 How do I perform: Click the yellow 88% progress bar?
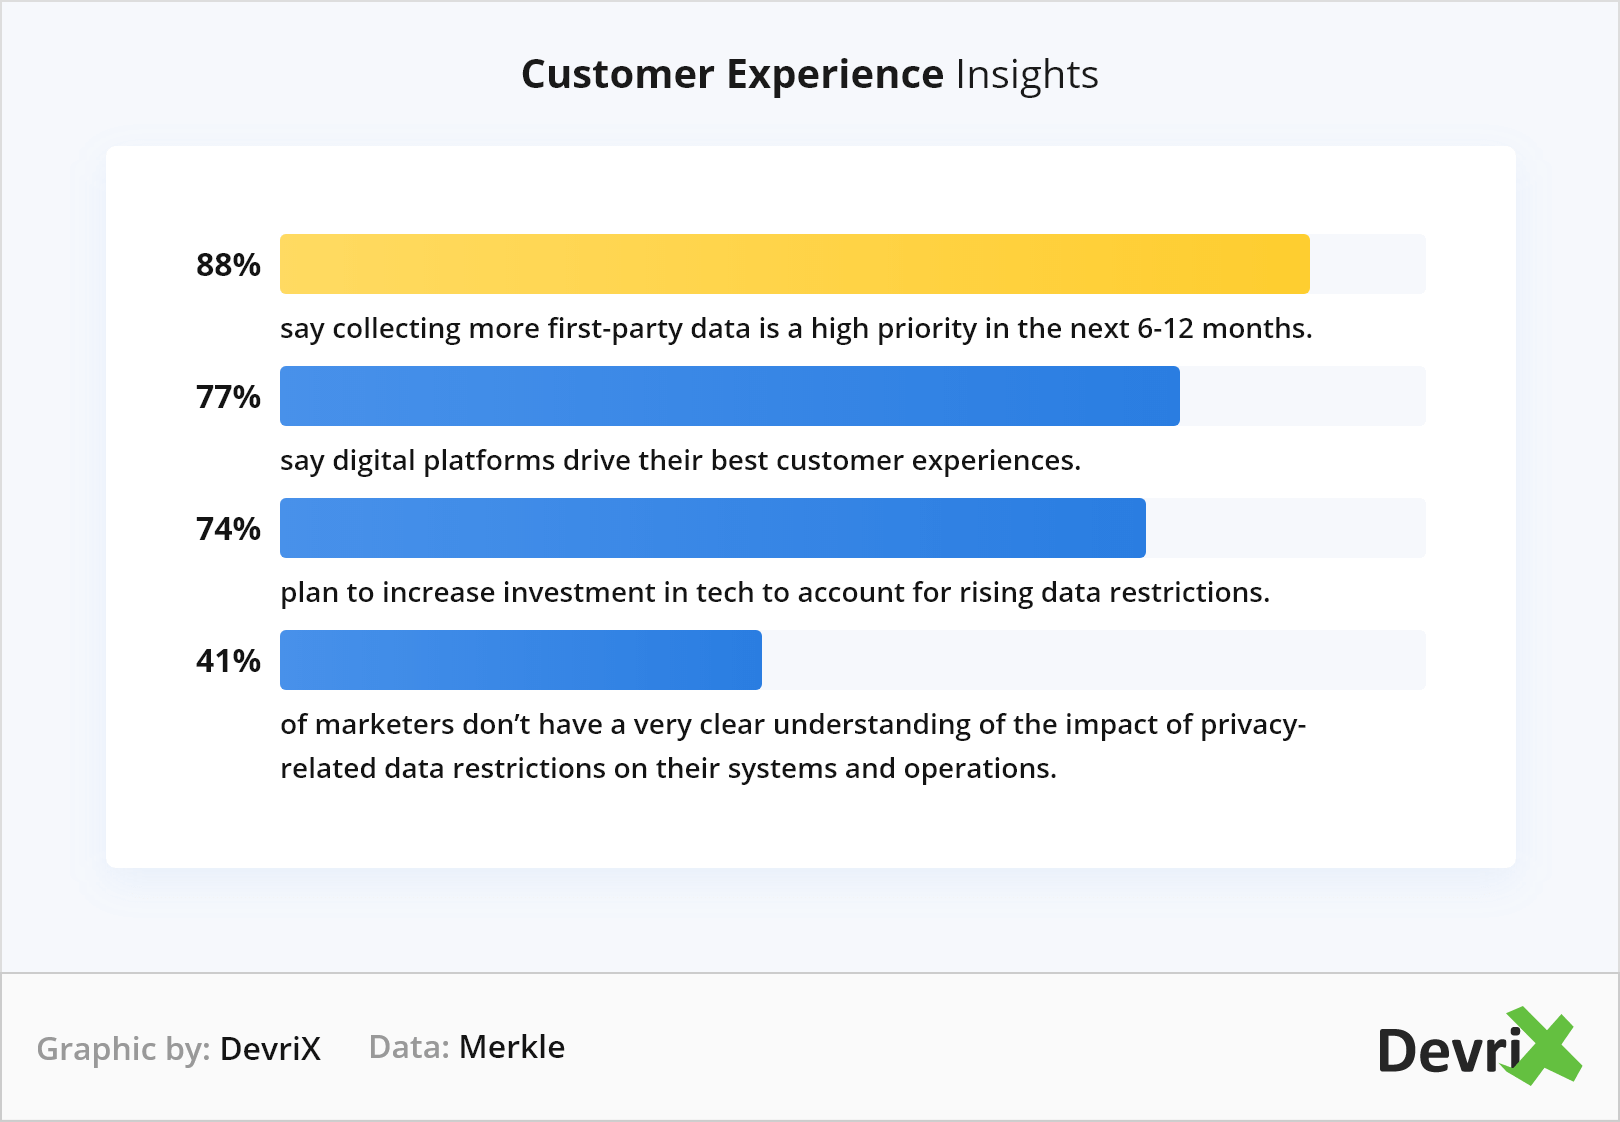(x=794, y=264)
